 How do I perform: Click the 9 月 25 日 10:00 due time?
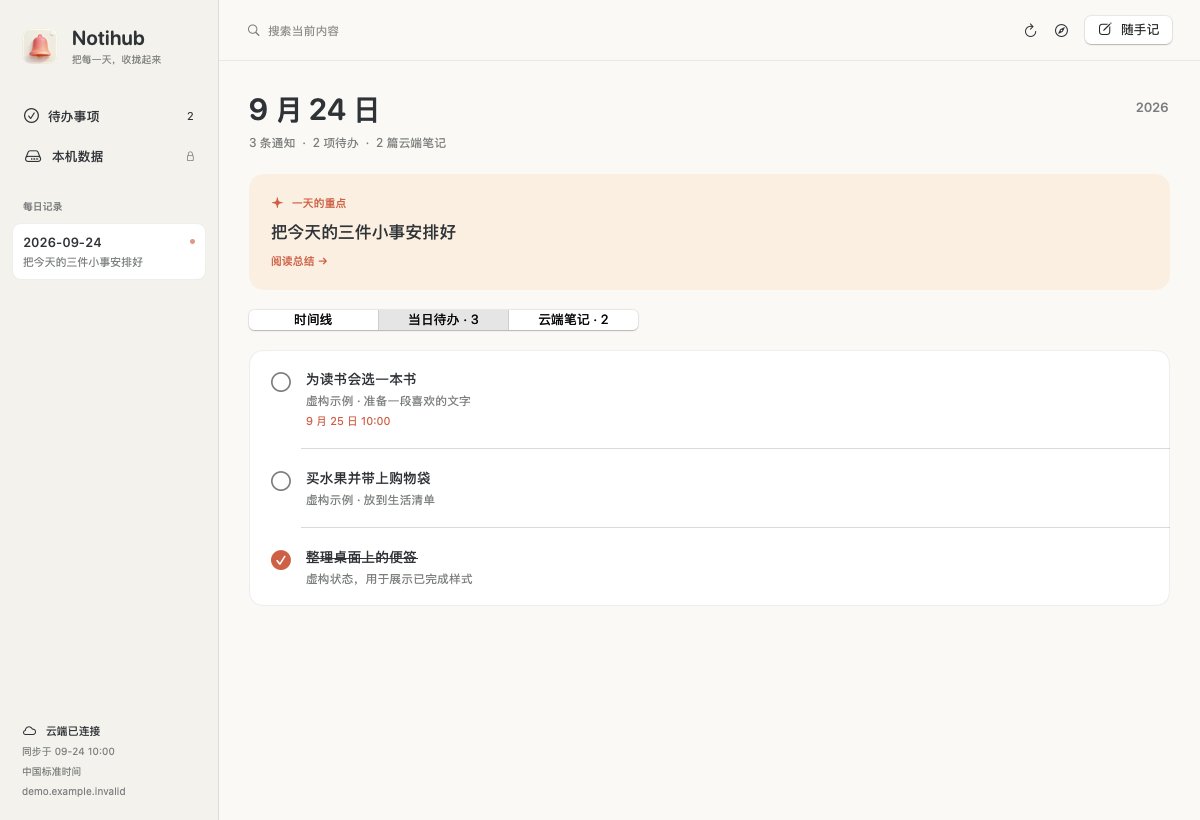348,421
